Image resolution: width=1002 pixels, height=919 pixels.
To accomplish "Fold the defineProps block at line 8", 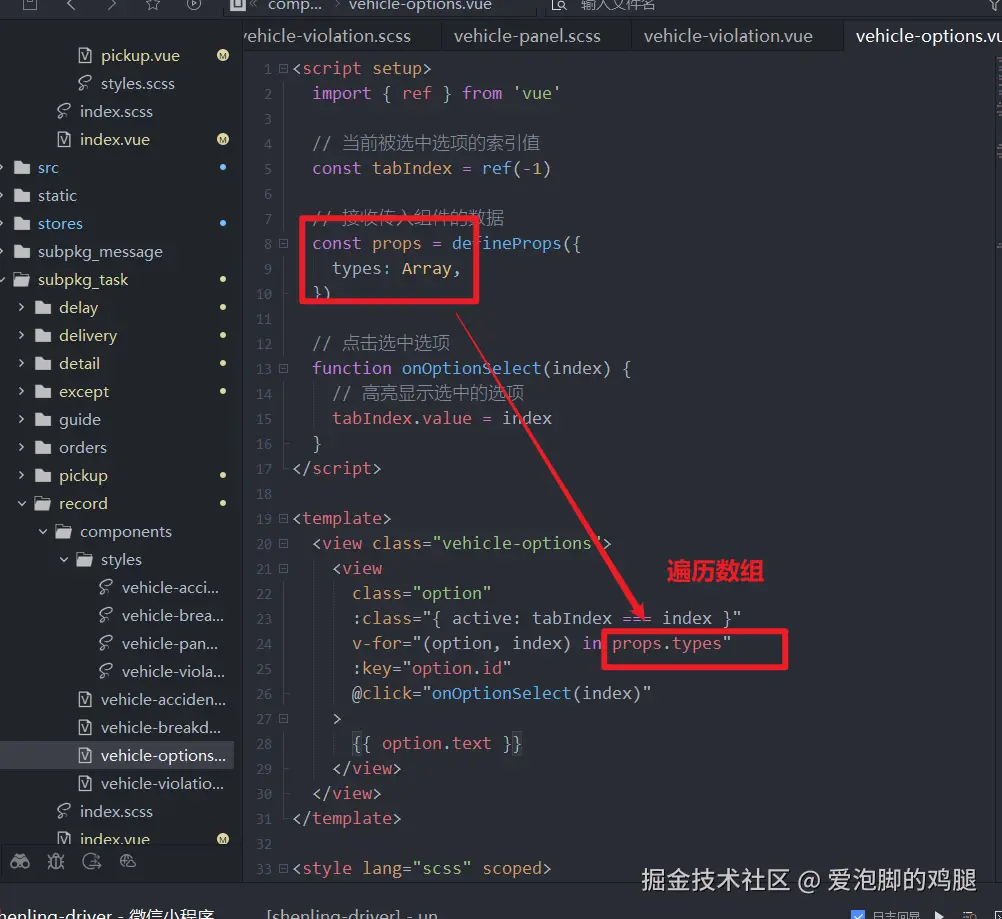I will (283, 243).
